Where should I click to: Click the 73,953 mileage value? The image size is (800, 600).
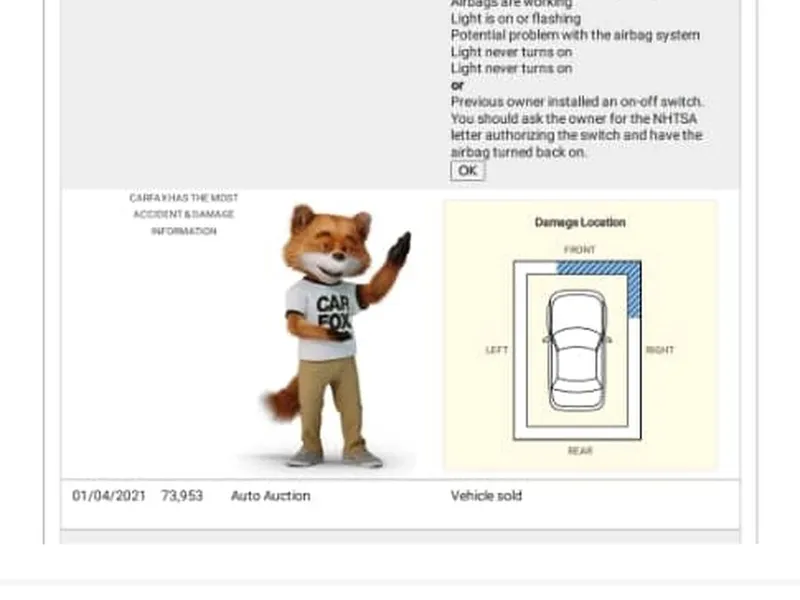[182, 496]
